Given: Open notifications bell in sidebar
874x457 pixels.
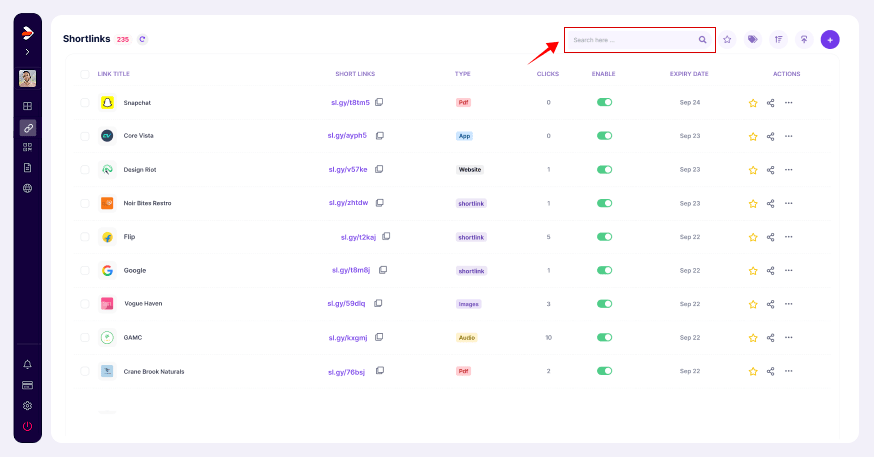Looking at the screenshot, I should pos(27,364).
